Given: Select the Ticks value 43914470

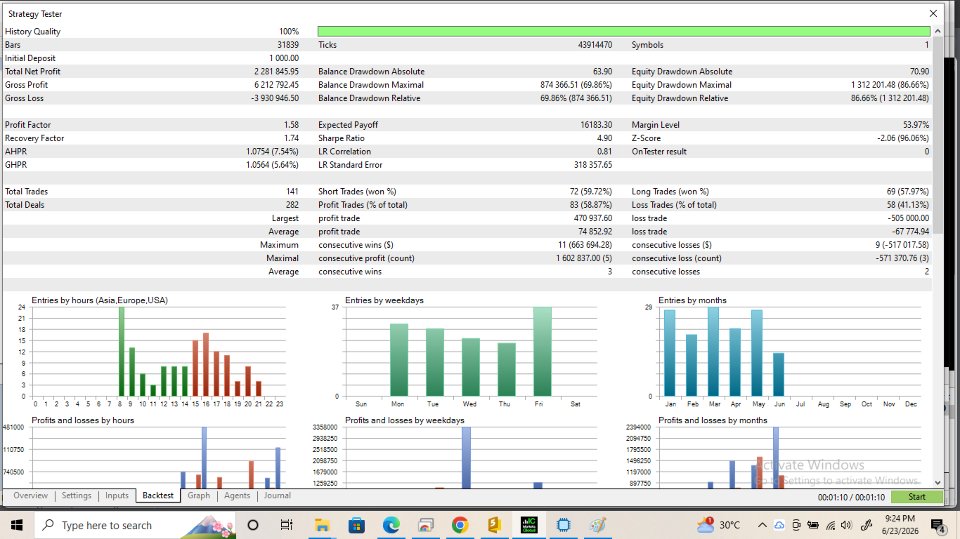Looking at the screenshot, I should coord(594,45).
